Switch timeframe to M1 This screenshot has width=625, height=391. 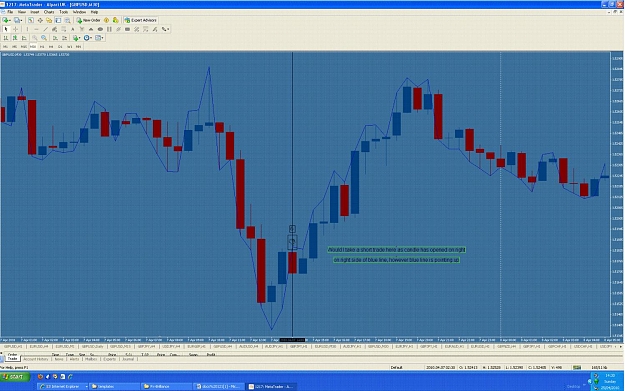pyautogui.click(x=5, y=47)
